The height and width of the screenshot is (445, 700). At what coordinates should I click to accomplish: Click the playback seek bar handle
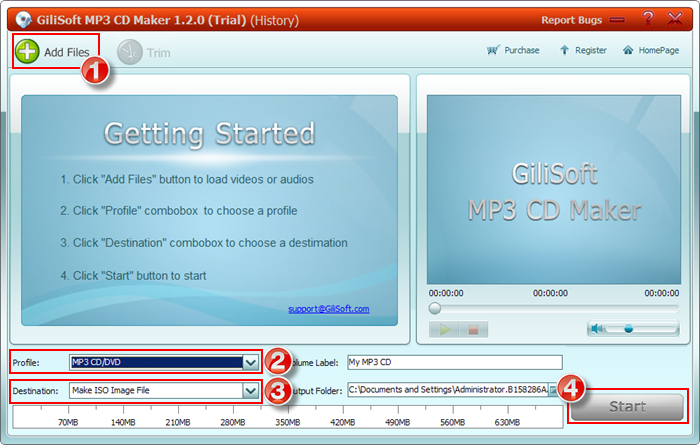tap(435, 309)
